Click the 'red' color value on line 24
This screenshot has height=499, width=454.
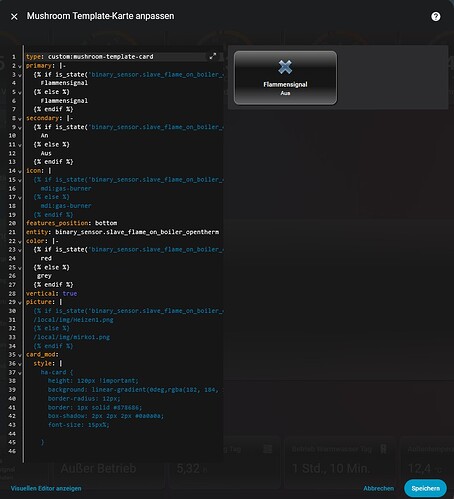[x=46, y=258]
